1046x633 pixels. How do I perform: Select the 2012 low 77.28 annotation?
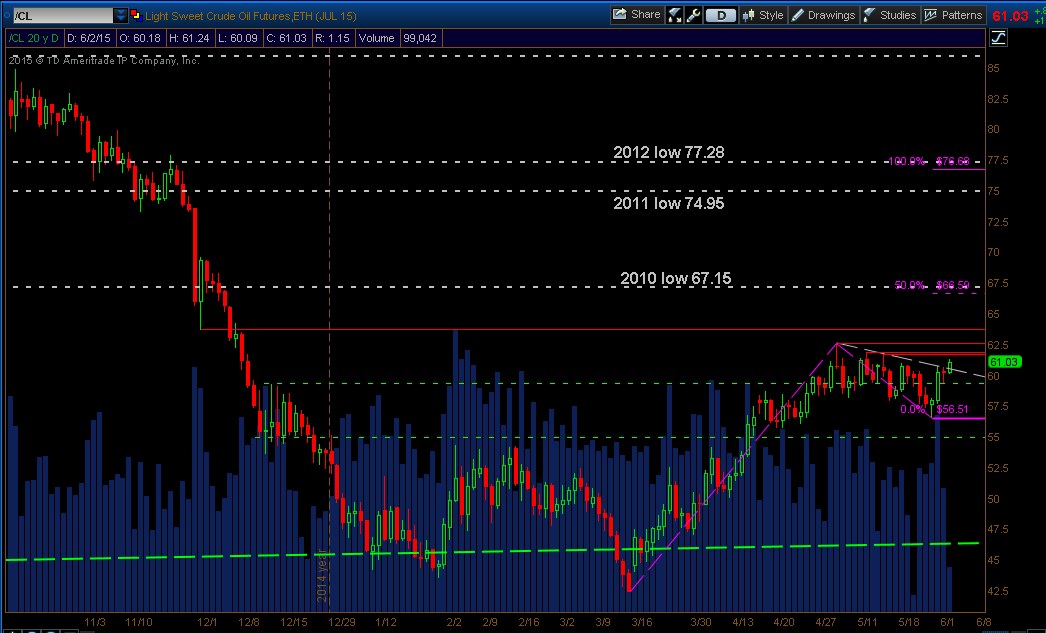click(x=668, y=153)
